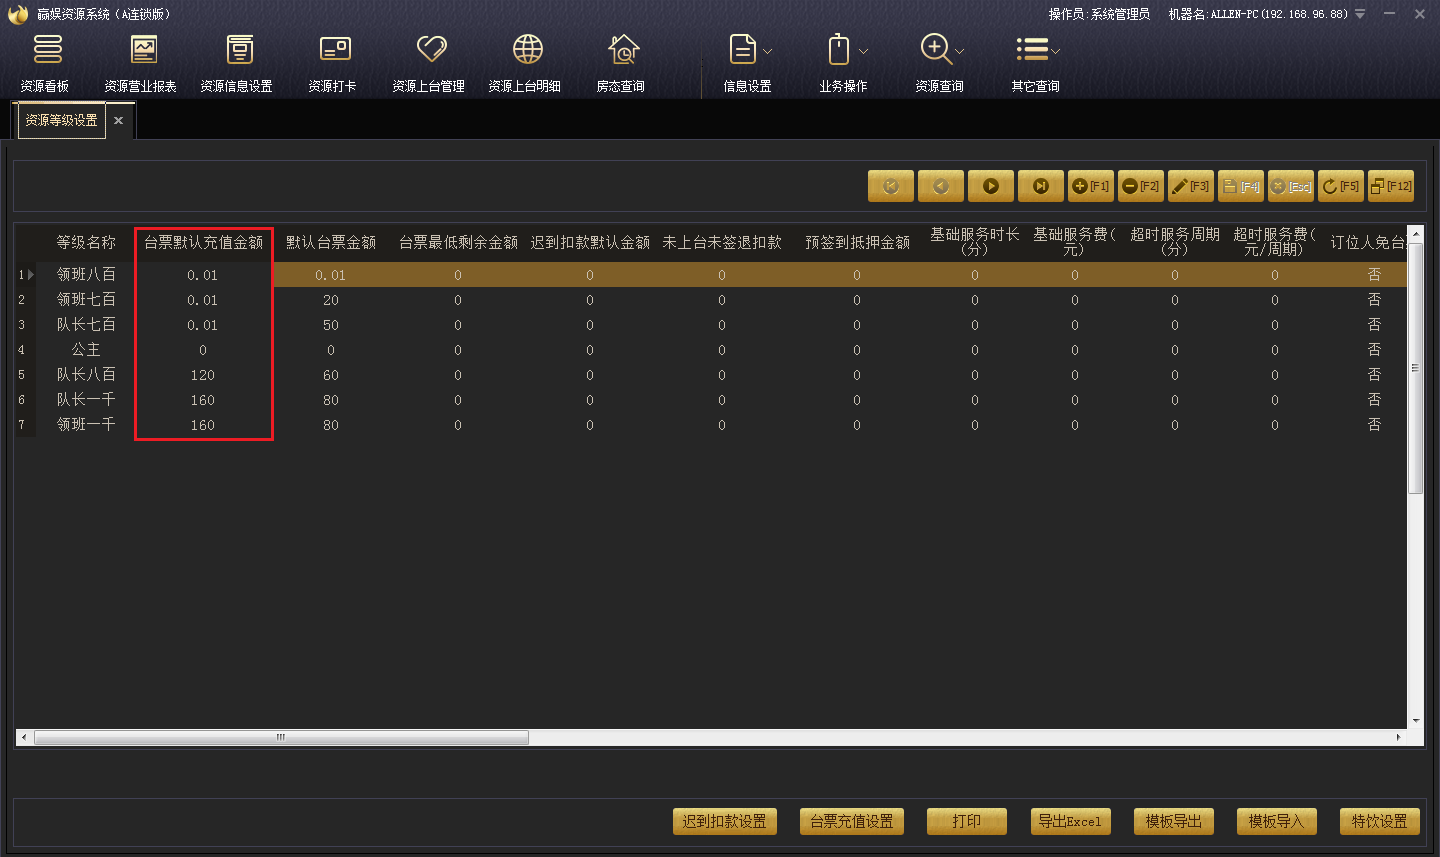Screen dimensions: 1440x857
Task: Select the 领班八百 row name
Action: click(86, 274)
